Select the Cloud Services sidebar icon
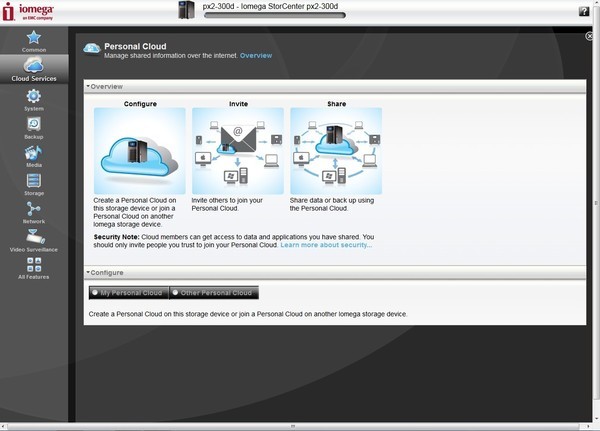Viewport: 600px width, 431px height. [34, 65]
